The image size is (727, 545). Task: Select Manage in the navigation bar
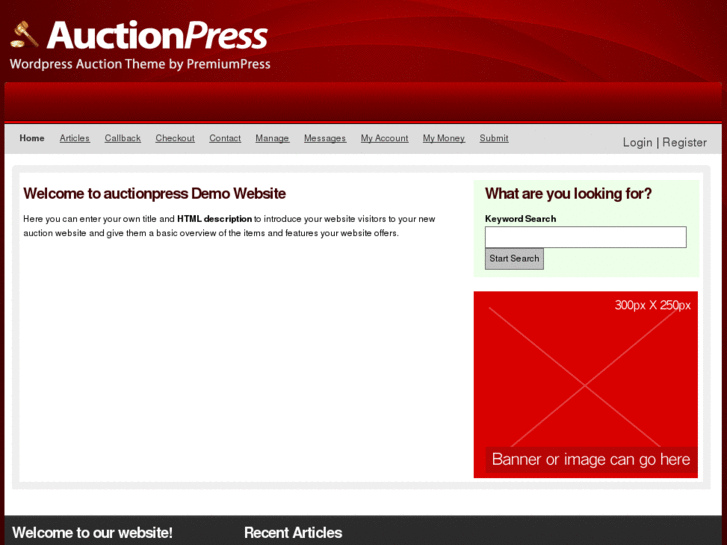coord(272,138)
